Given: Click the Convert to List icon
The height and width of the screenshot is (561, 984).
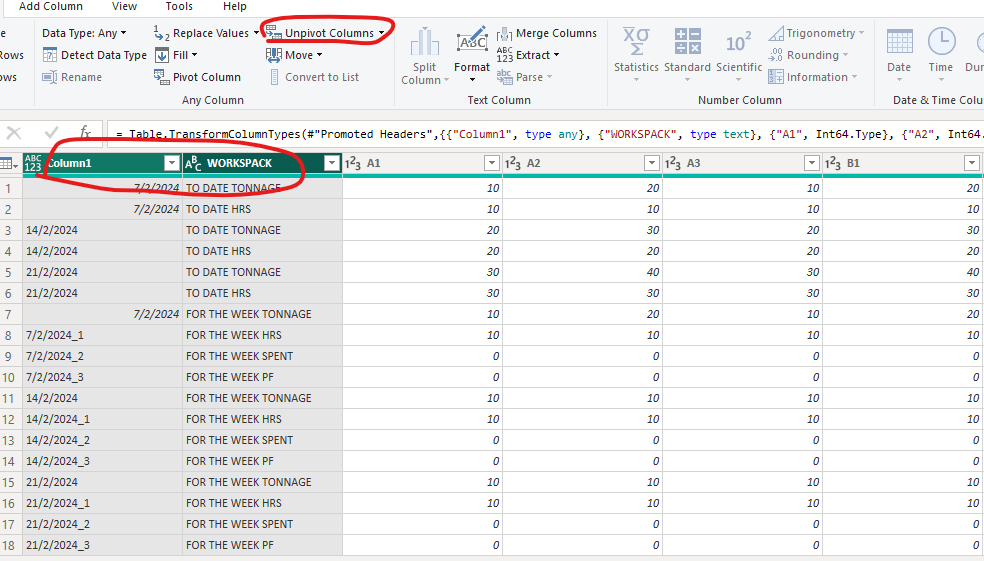Looking at the screenshot, I should pos(274,77).
